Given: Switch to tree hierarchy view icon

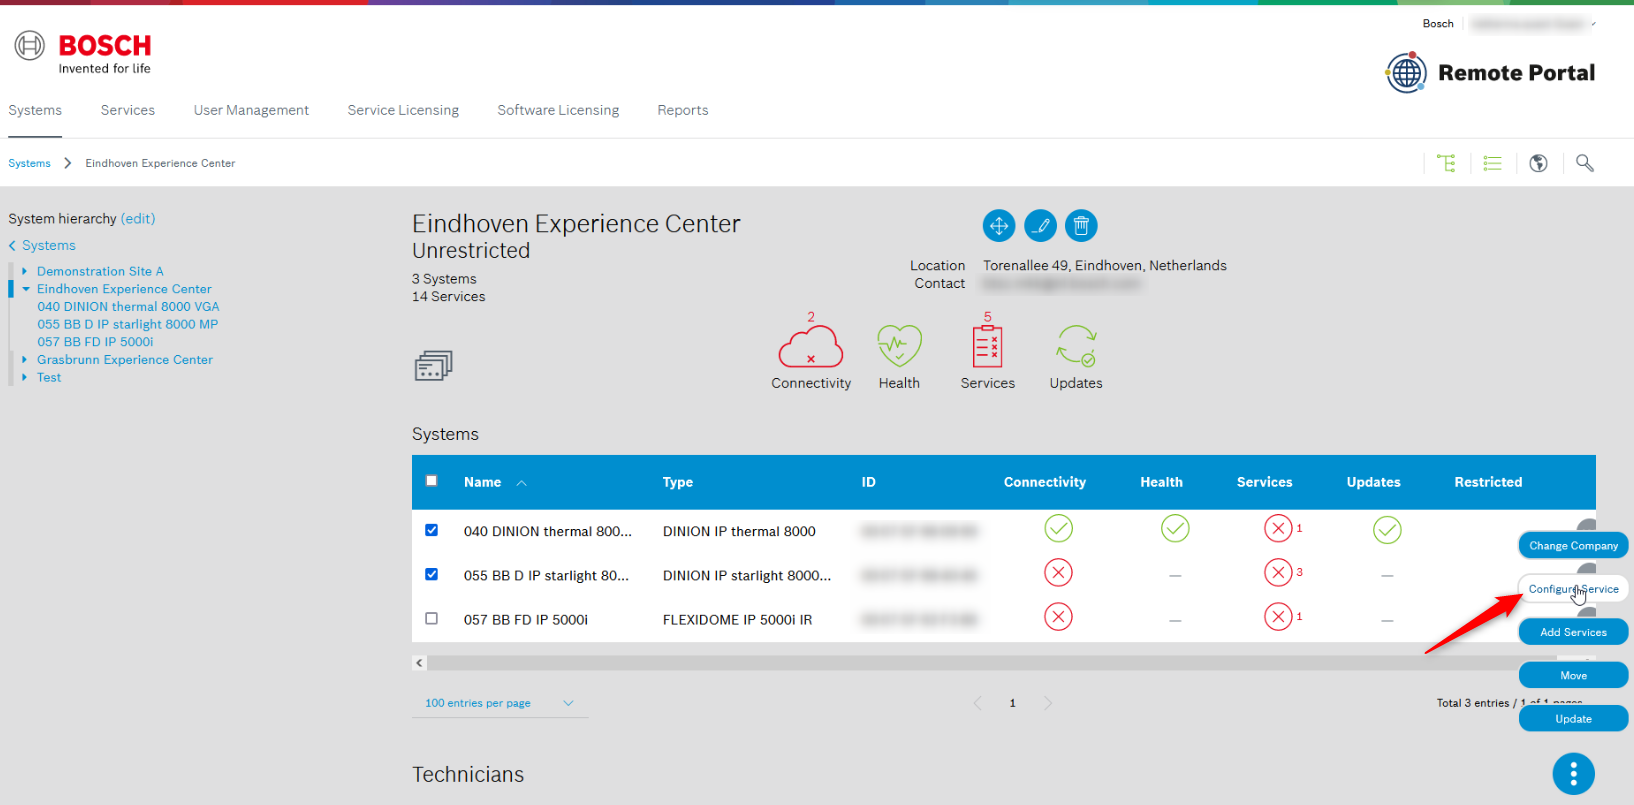Looking at the screenshot, I should (1446, 163).
